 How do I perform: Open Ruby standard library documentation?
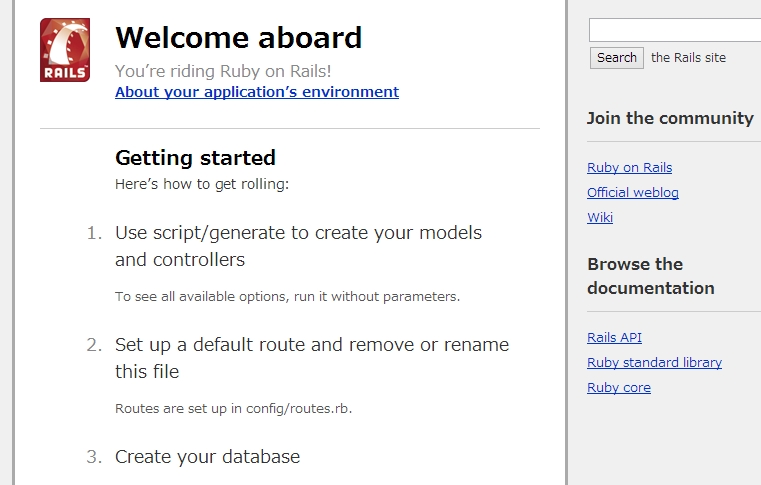click(x=654, y=363)
